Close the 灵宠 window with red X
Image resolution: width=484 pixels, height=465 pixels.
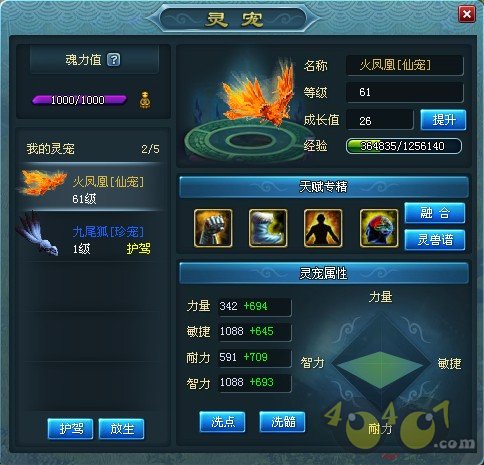point(467,14)
